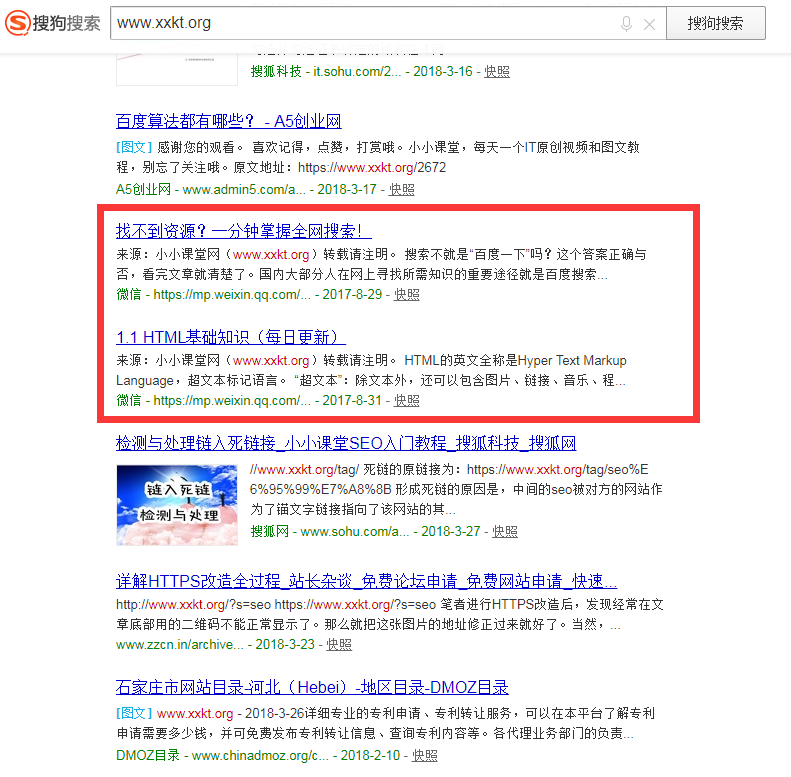Image resolution: width=791 pixels, height=777 pixels.
Task: Click the [图文] tag in 石家庄 result
Action: [x=134, y=713]
